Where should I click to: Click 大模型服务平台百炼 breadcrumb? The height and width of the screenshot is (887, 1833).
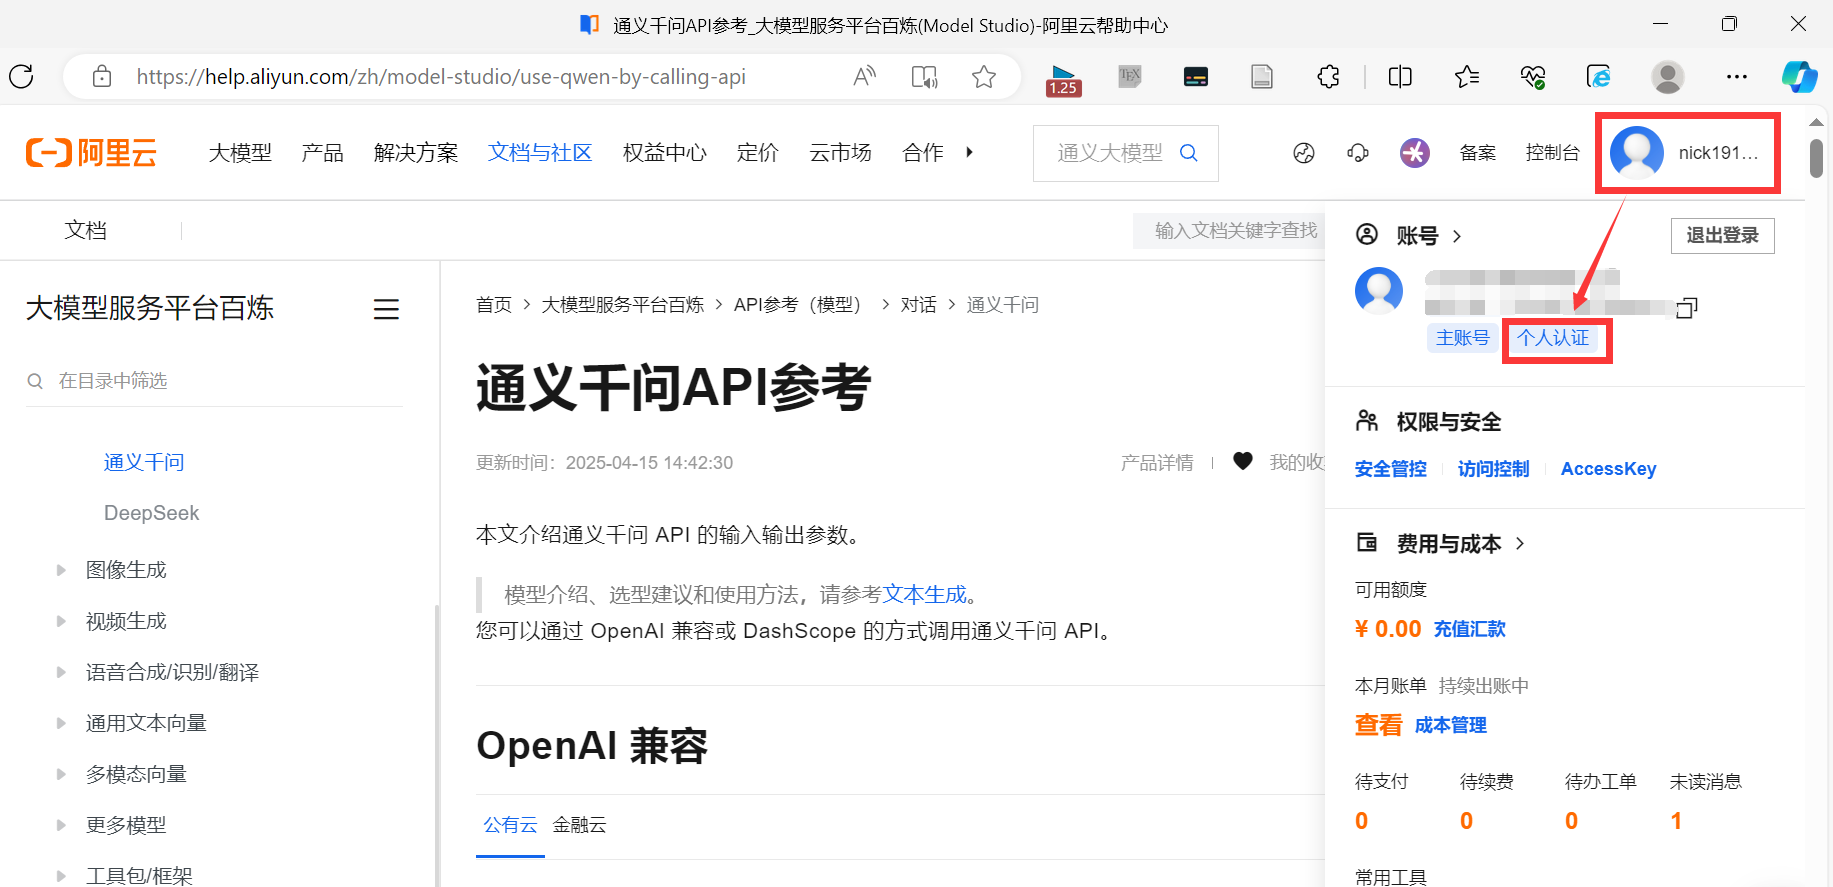click(622, 305)
